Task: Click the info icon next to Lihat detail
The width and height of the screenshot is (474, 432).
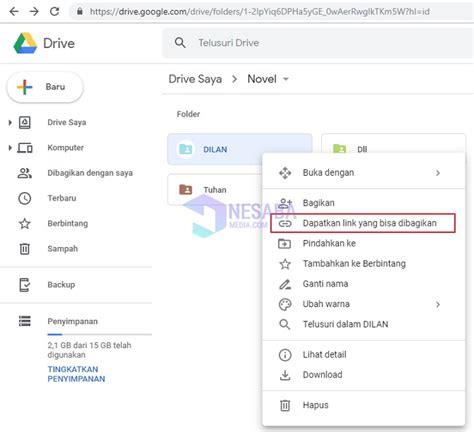Action: click(285, 355)
